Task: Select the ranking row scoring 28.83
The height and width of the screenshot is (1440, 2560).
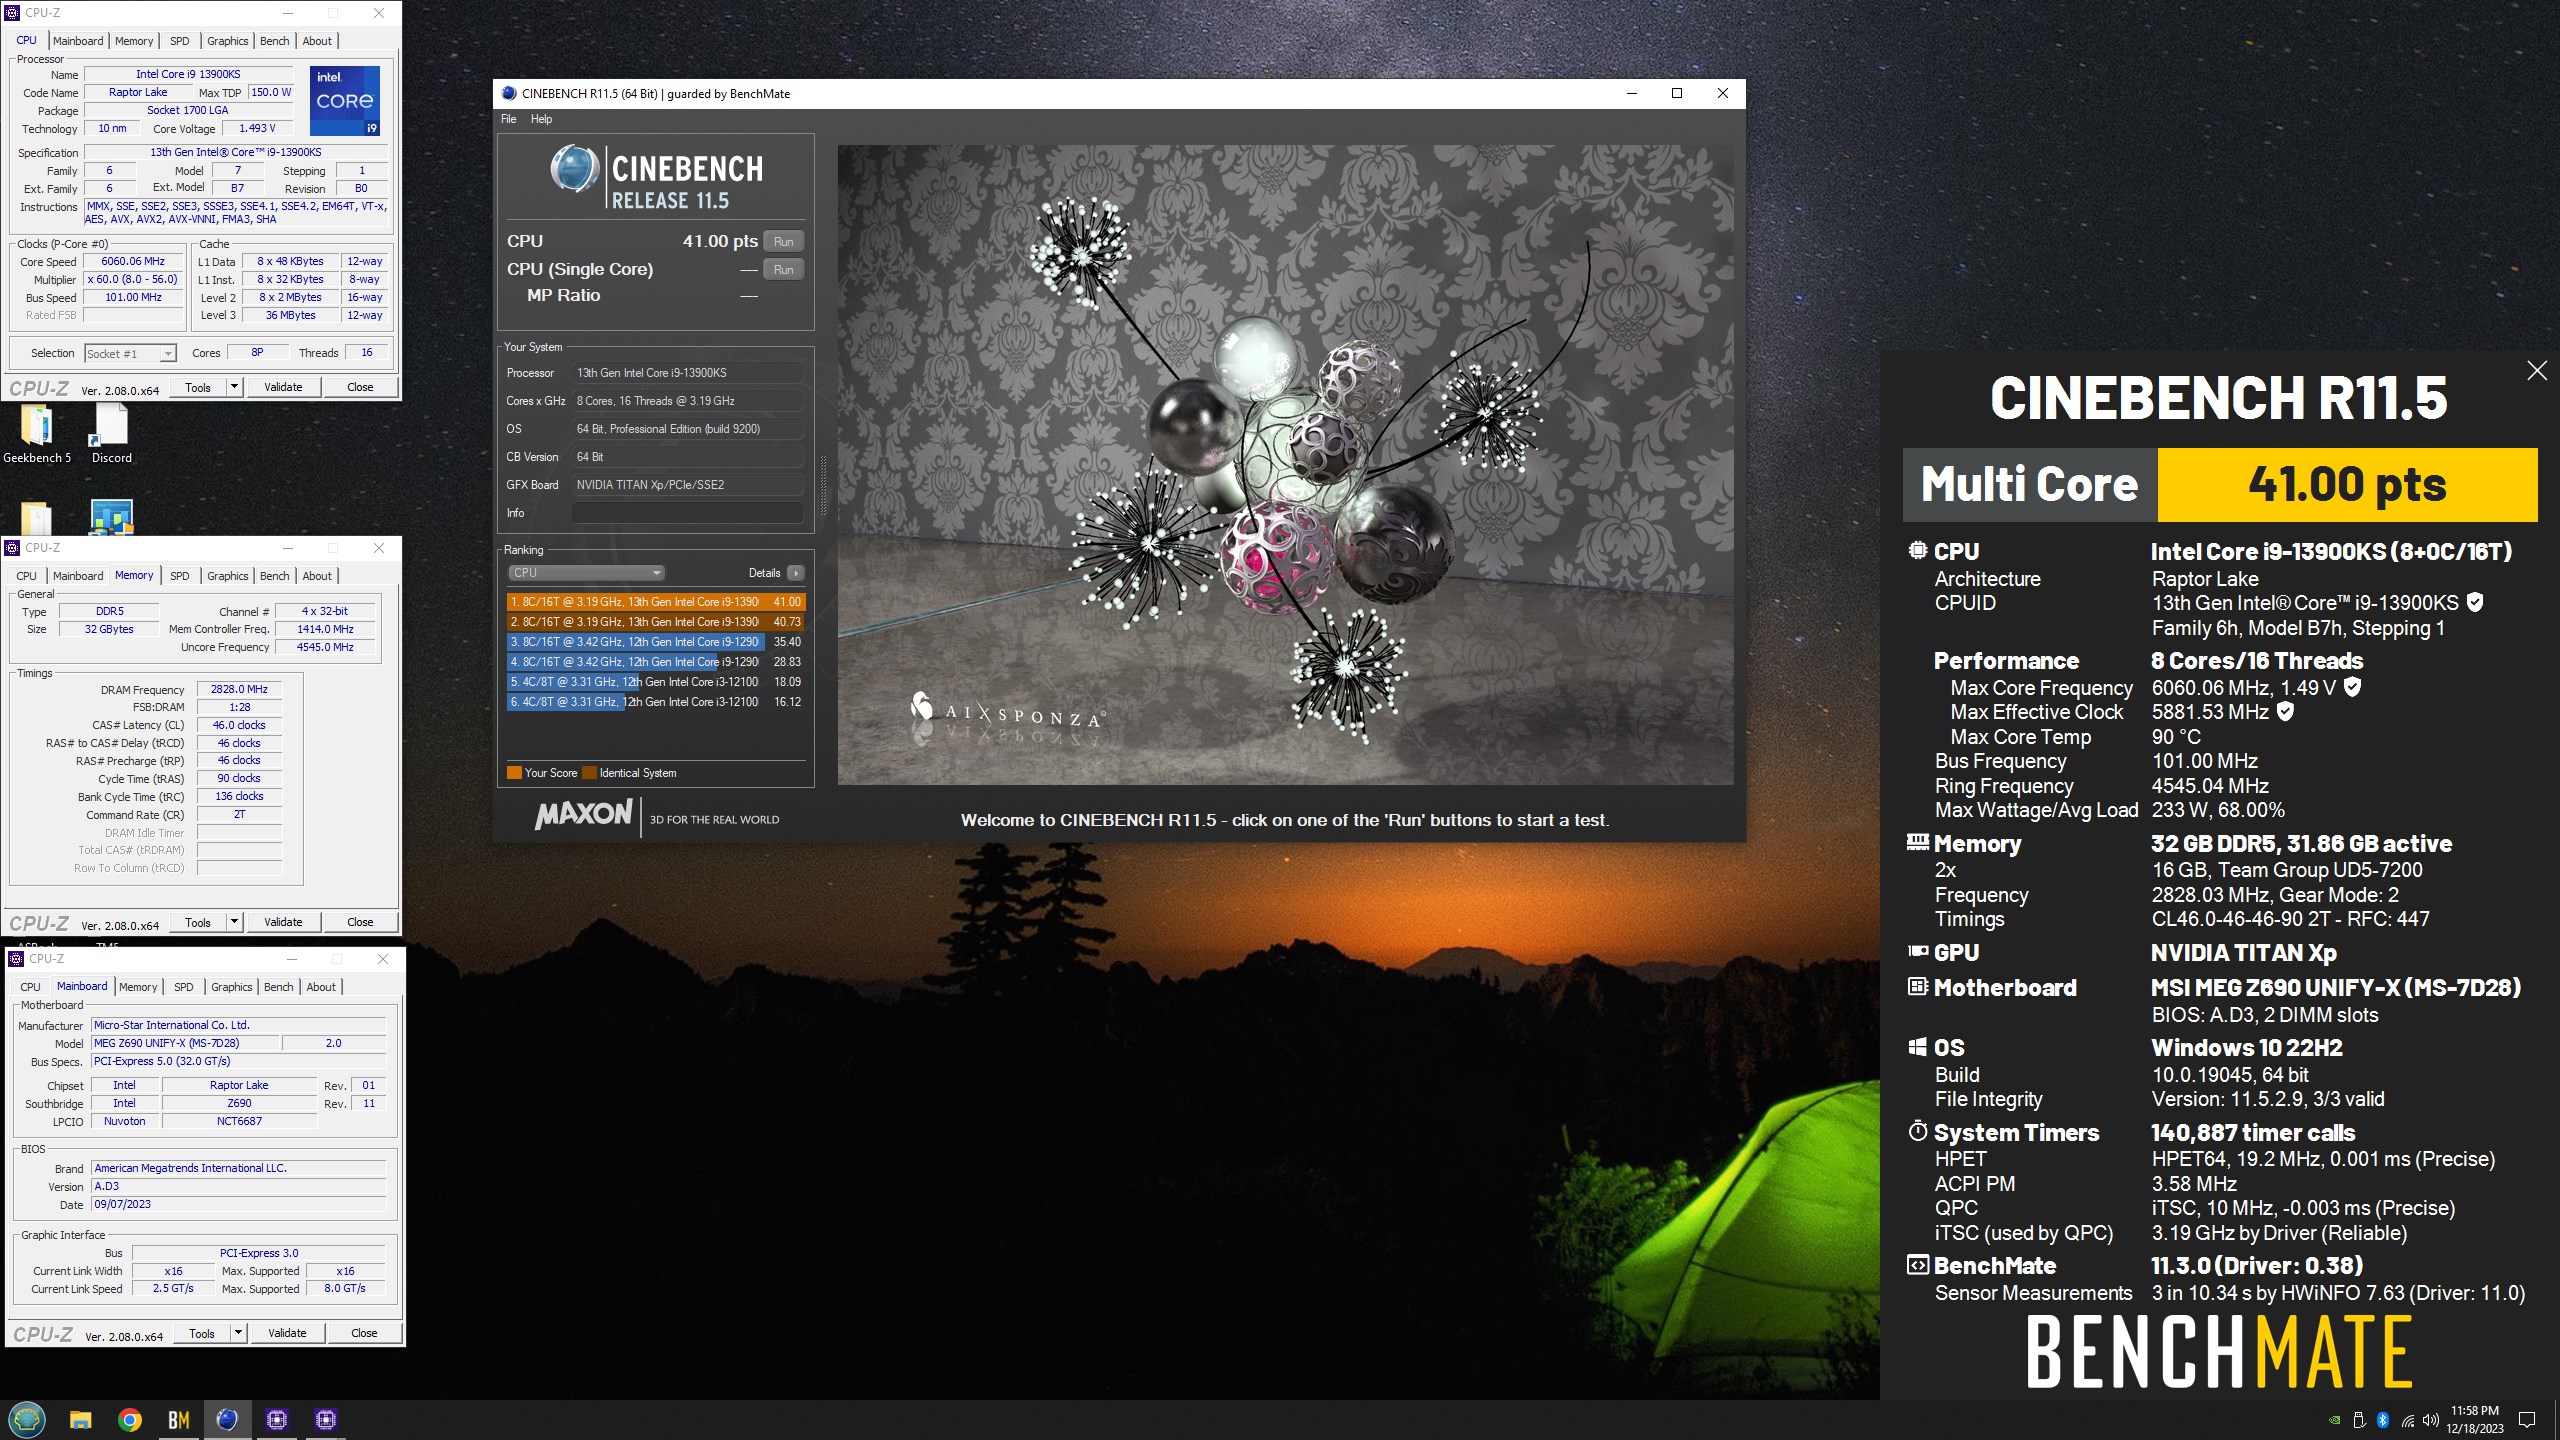Action: coord(655,662)
